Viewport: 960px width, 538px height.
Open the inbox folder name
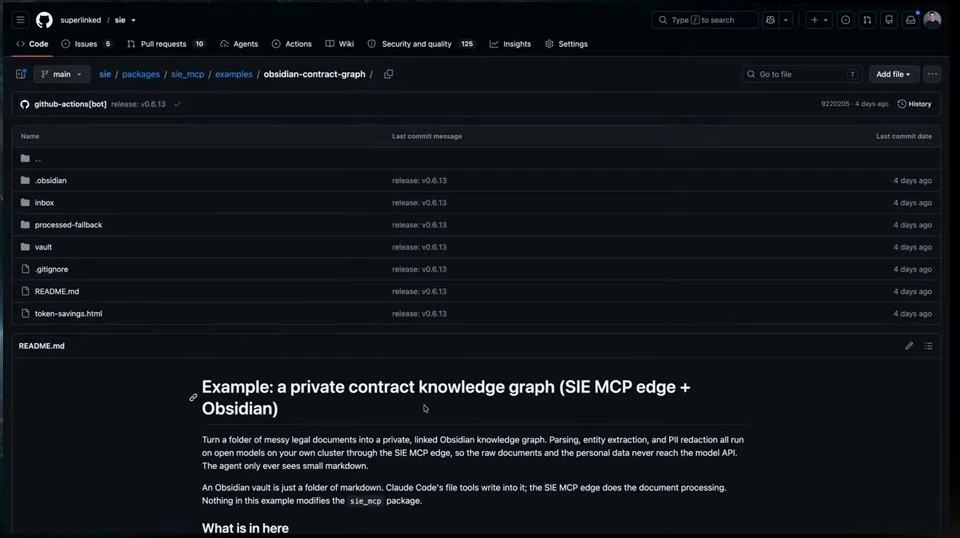44,203
